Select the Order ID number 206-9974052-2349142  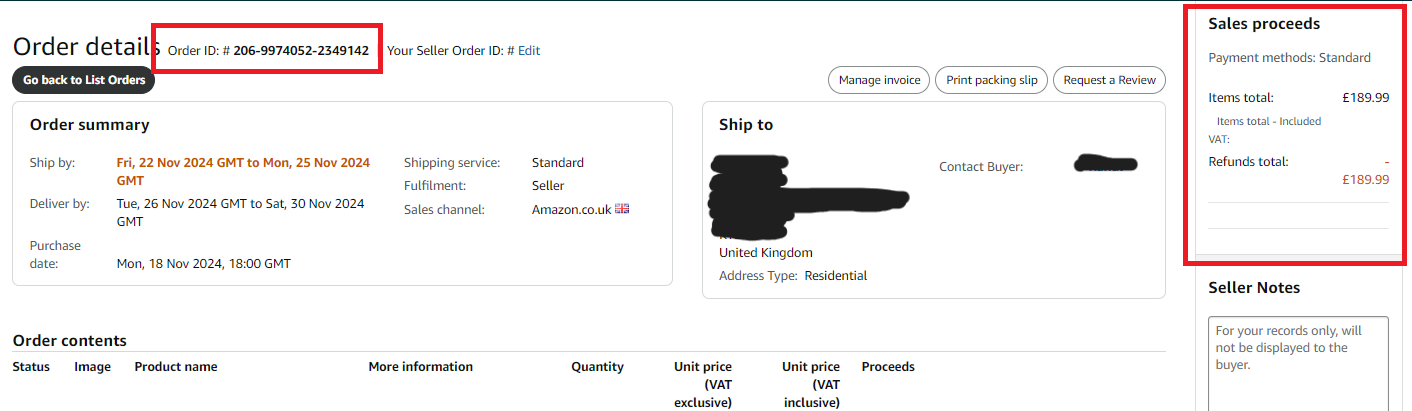tap(301, 50)
